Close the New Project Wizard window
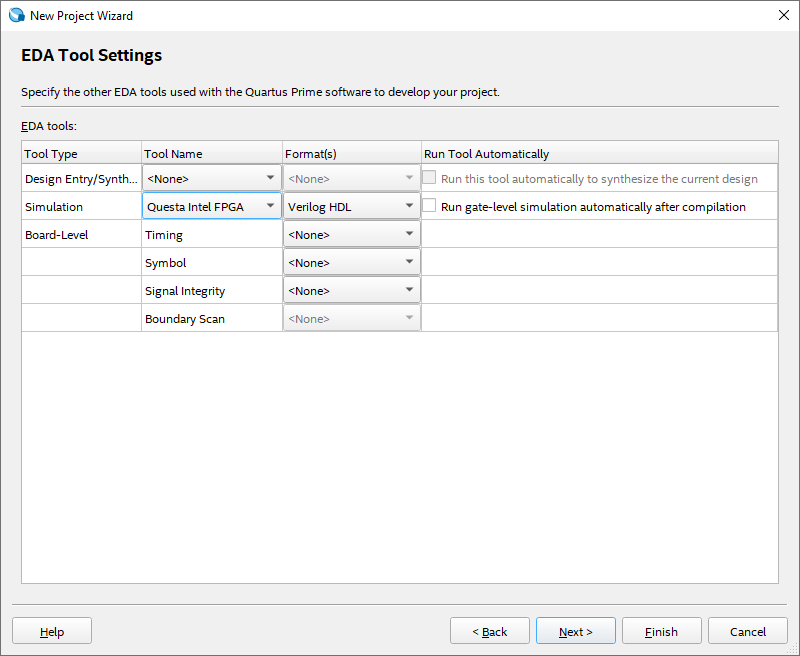The height and width of the screenshot is (656, 800). point(782,16)
